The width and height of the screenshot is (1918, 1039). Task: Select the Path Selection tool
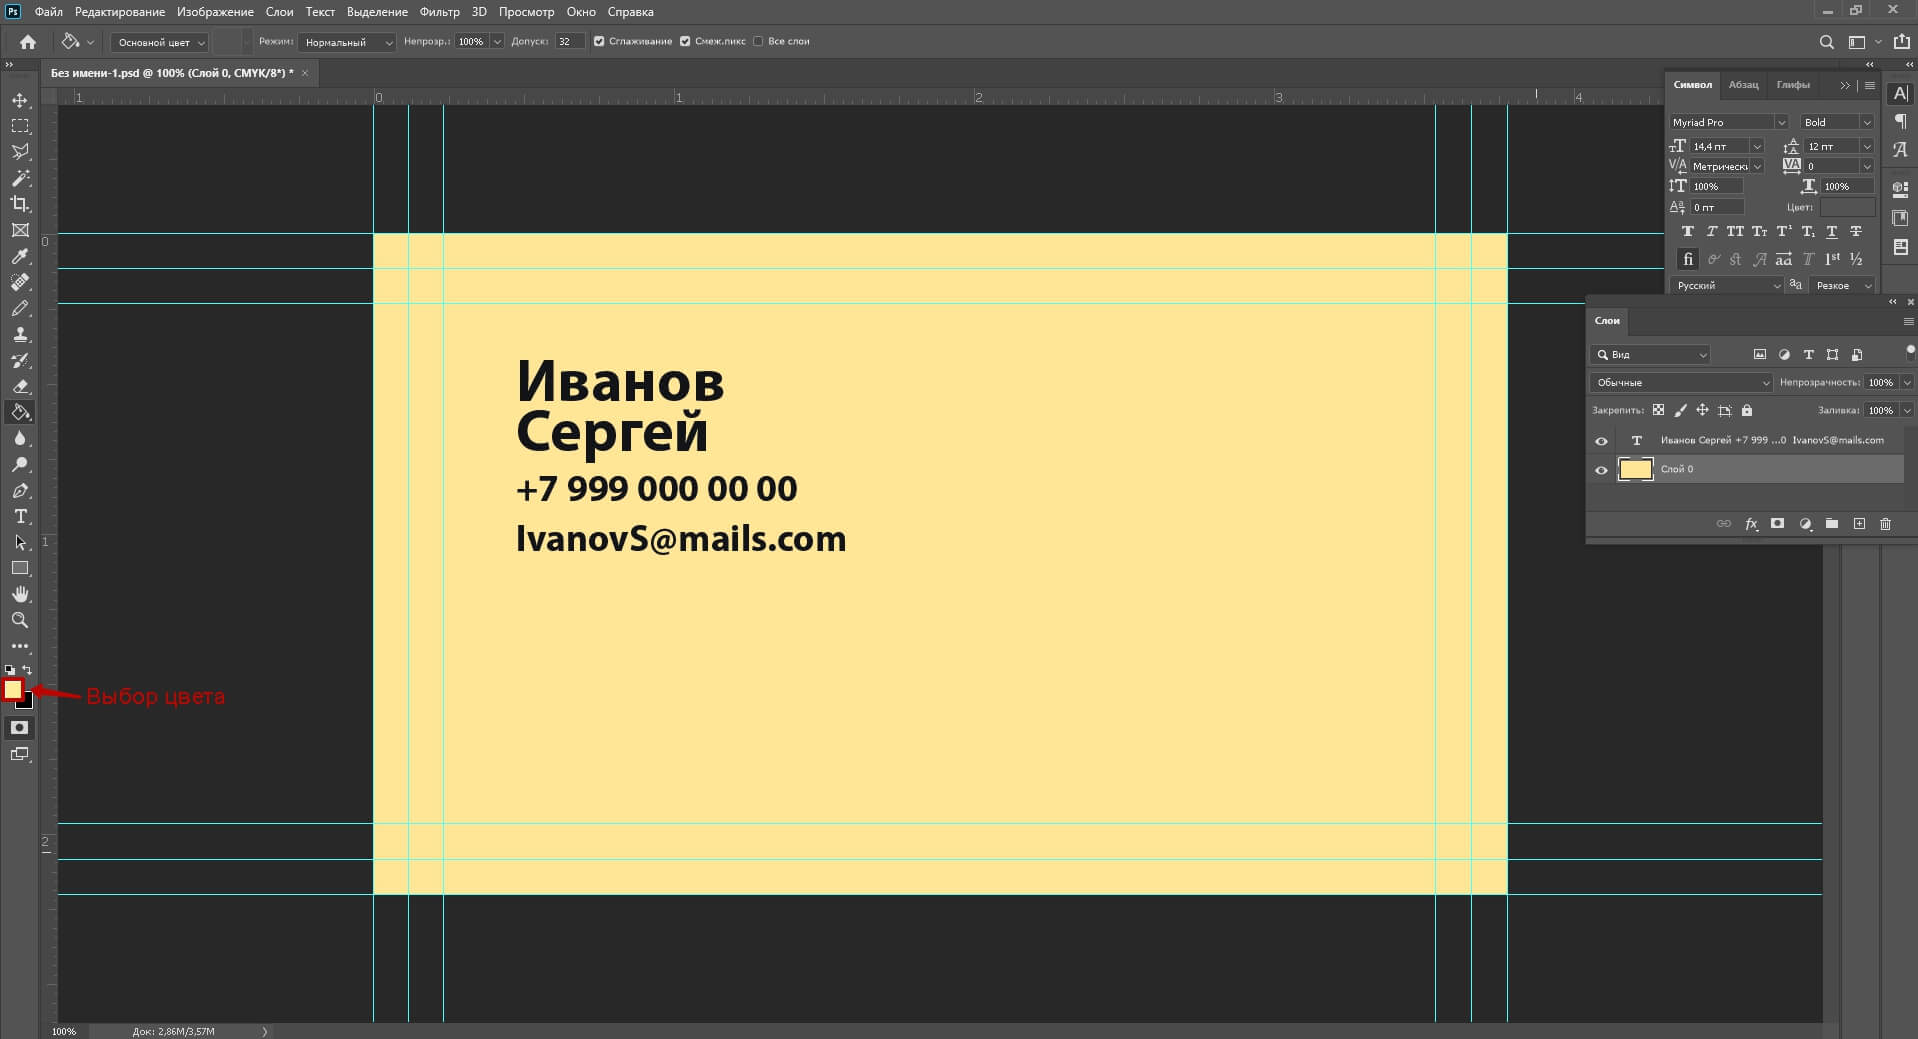click(x=20, y=543)
